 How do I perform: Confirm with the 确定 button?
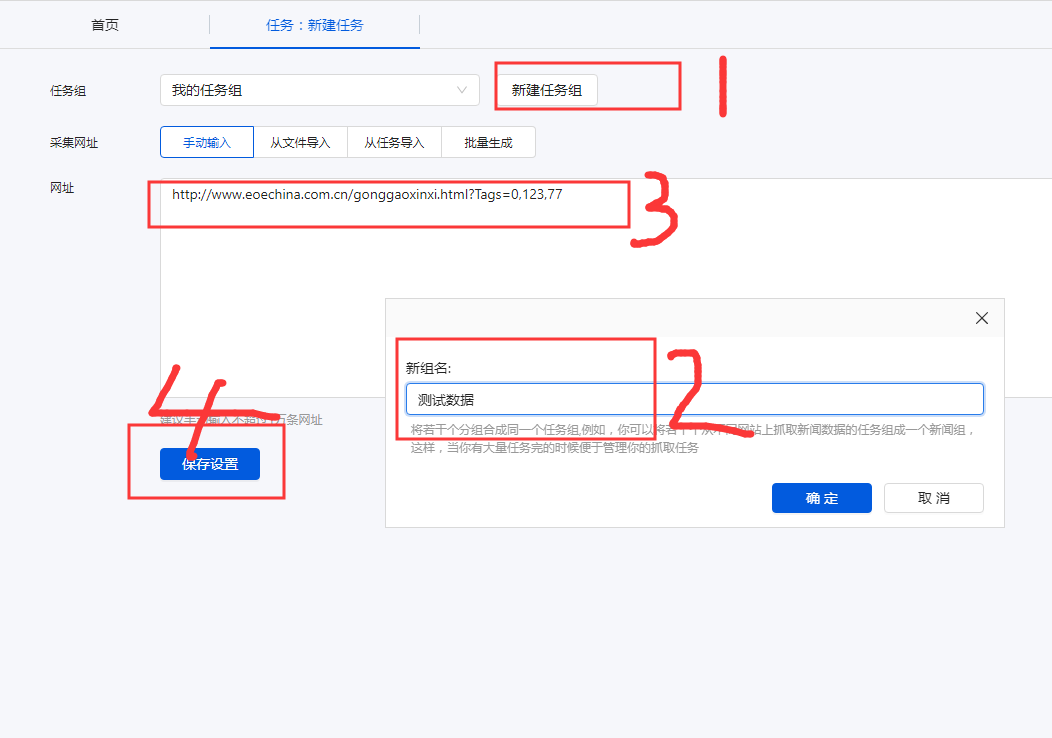tap(821, 498)
